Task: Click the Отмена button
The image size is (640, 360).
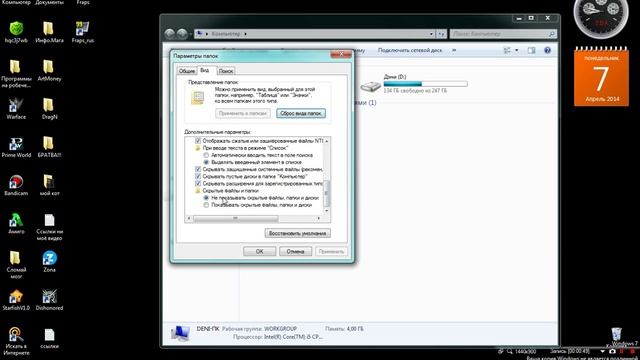Action: pos(295,251)
